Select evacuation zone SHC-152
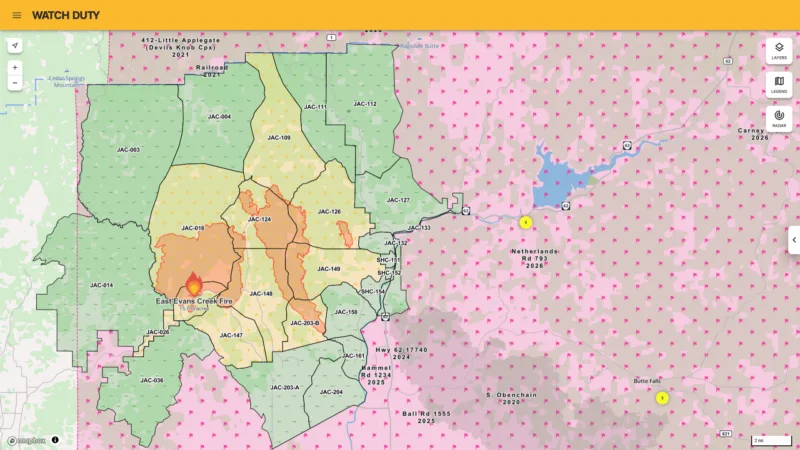Viewport: 800px width, 450px height. [x=389, y=273]
